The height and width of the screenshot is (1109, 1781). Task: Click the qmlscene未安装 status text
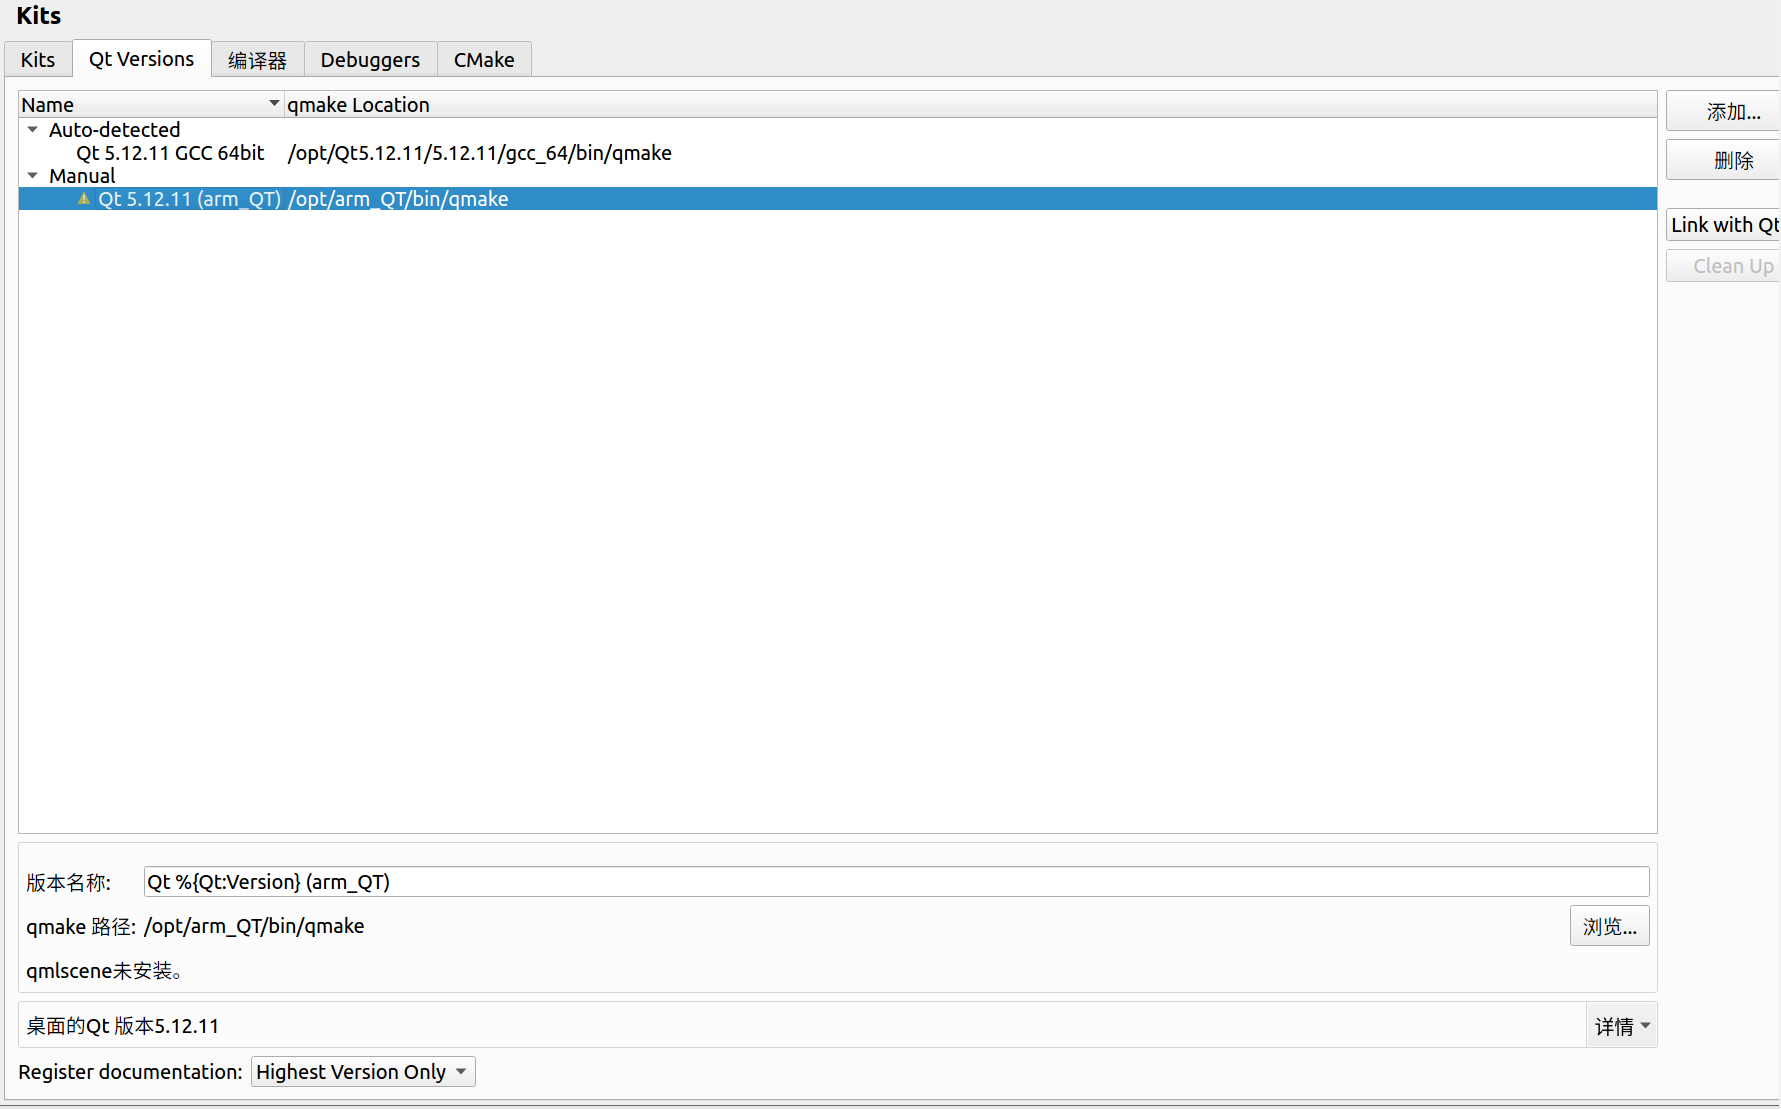(104, 971)
